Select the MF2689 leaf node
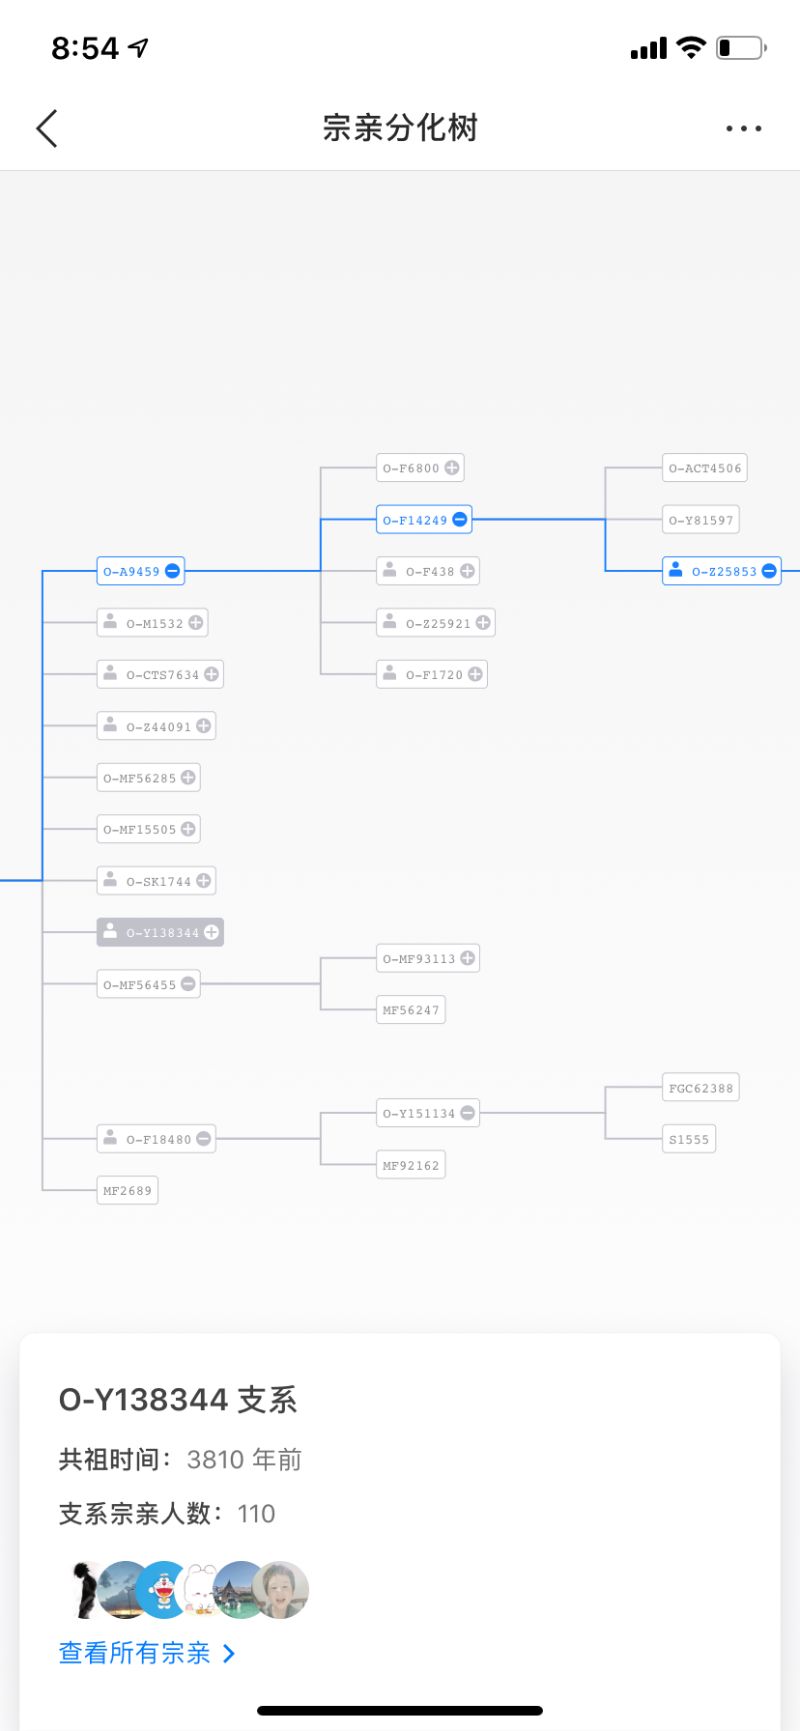Screen dimensions: 800x1731 pos(127,1190)
